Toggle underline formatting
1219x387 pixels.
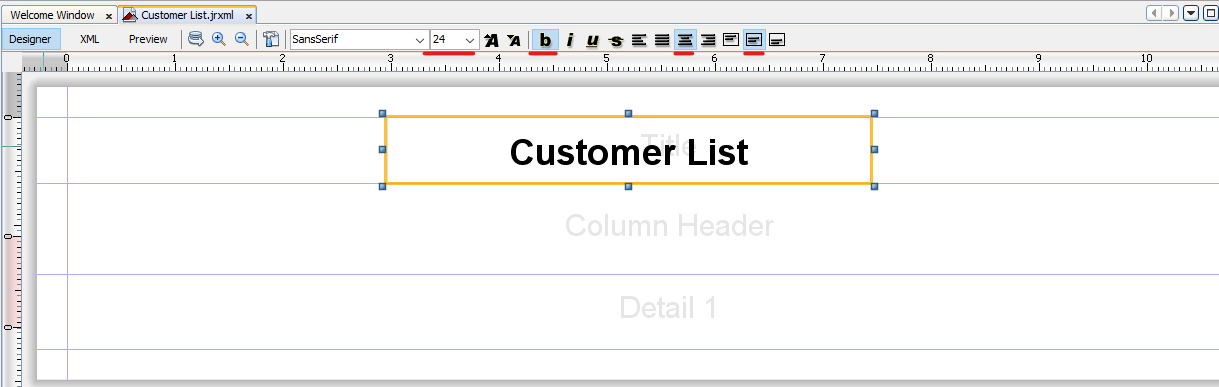pos(593,40)
